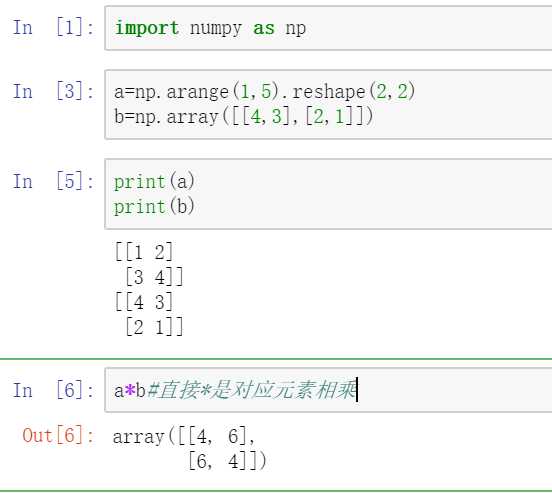
Task: Click printed output row '[2 1]]'
Action: point(154,327)
